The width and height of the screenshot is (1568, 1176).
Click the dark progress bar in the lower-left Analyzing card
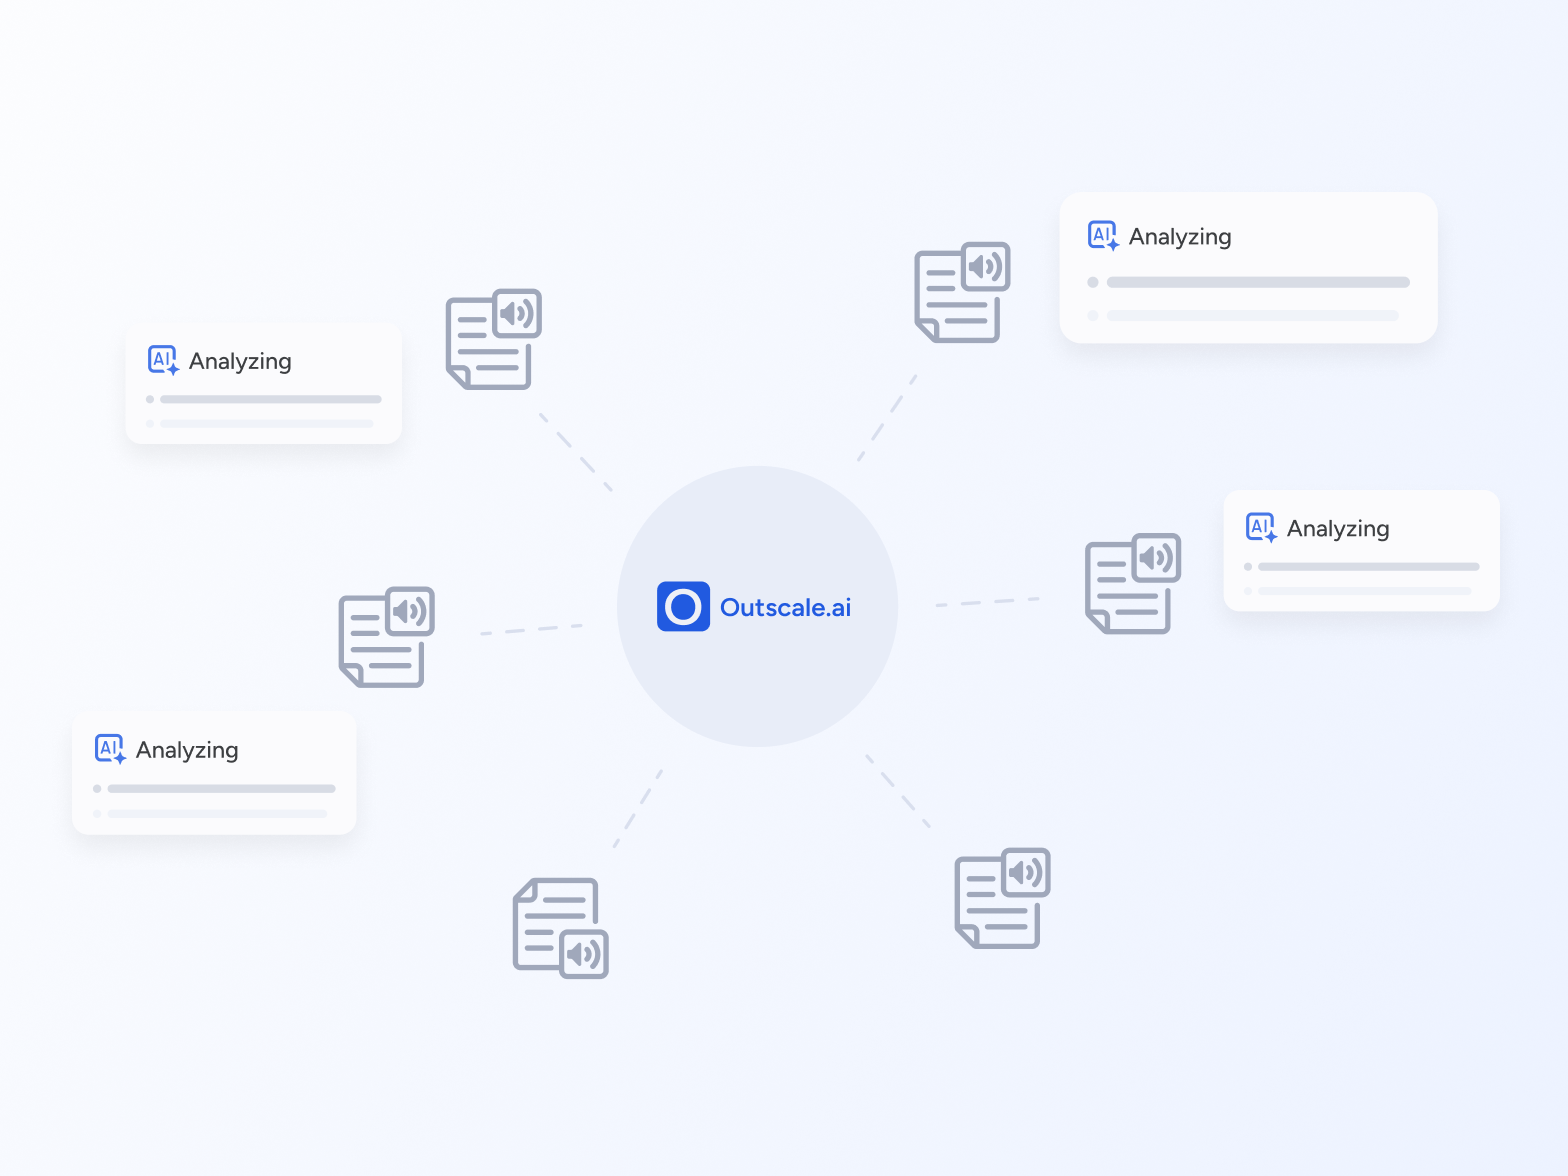[x=221, y=789]
